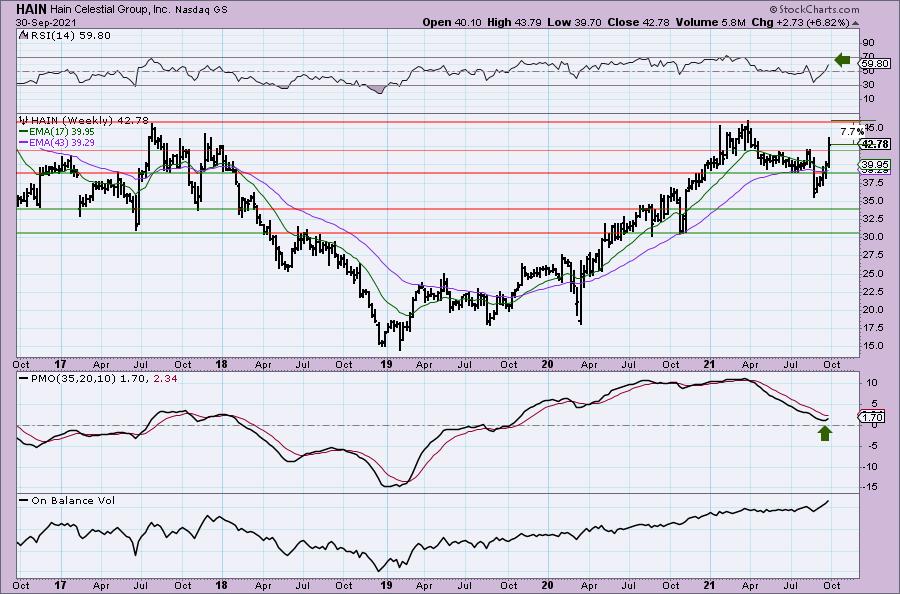Click the Volume 5.8M value
900x594 pixels.
[x=710, y=22]
